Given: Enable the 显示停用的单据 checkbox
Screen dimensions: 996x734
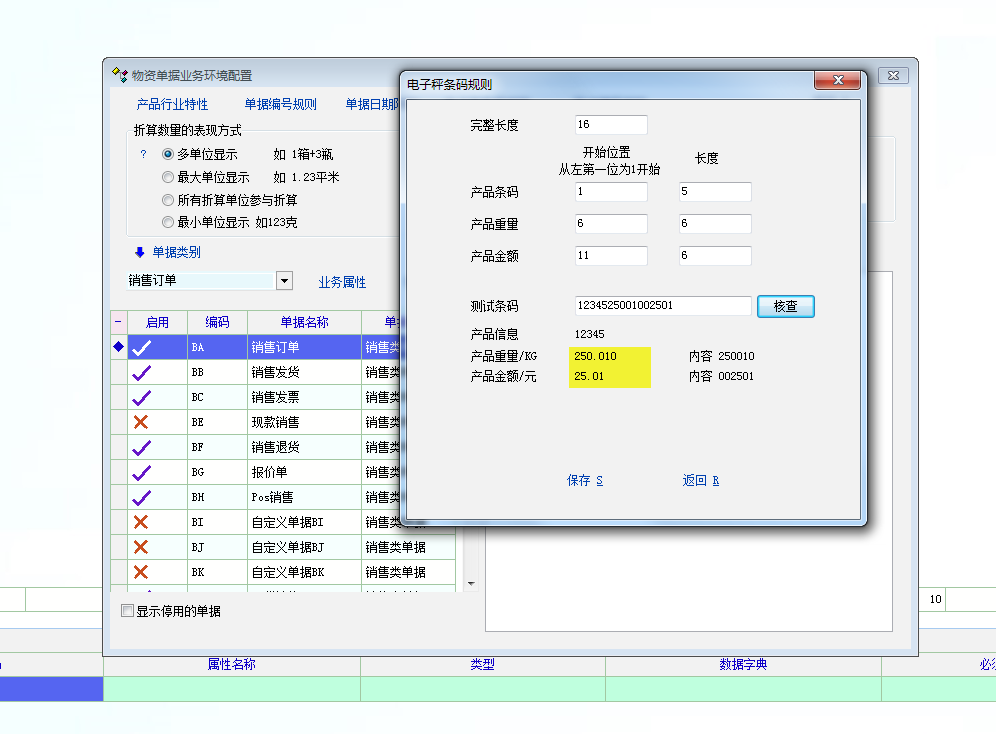Looking at the screenshot, I should coord(127,611).
